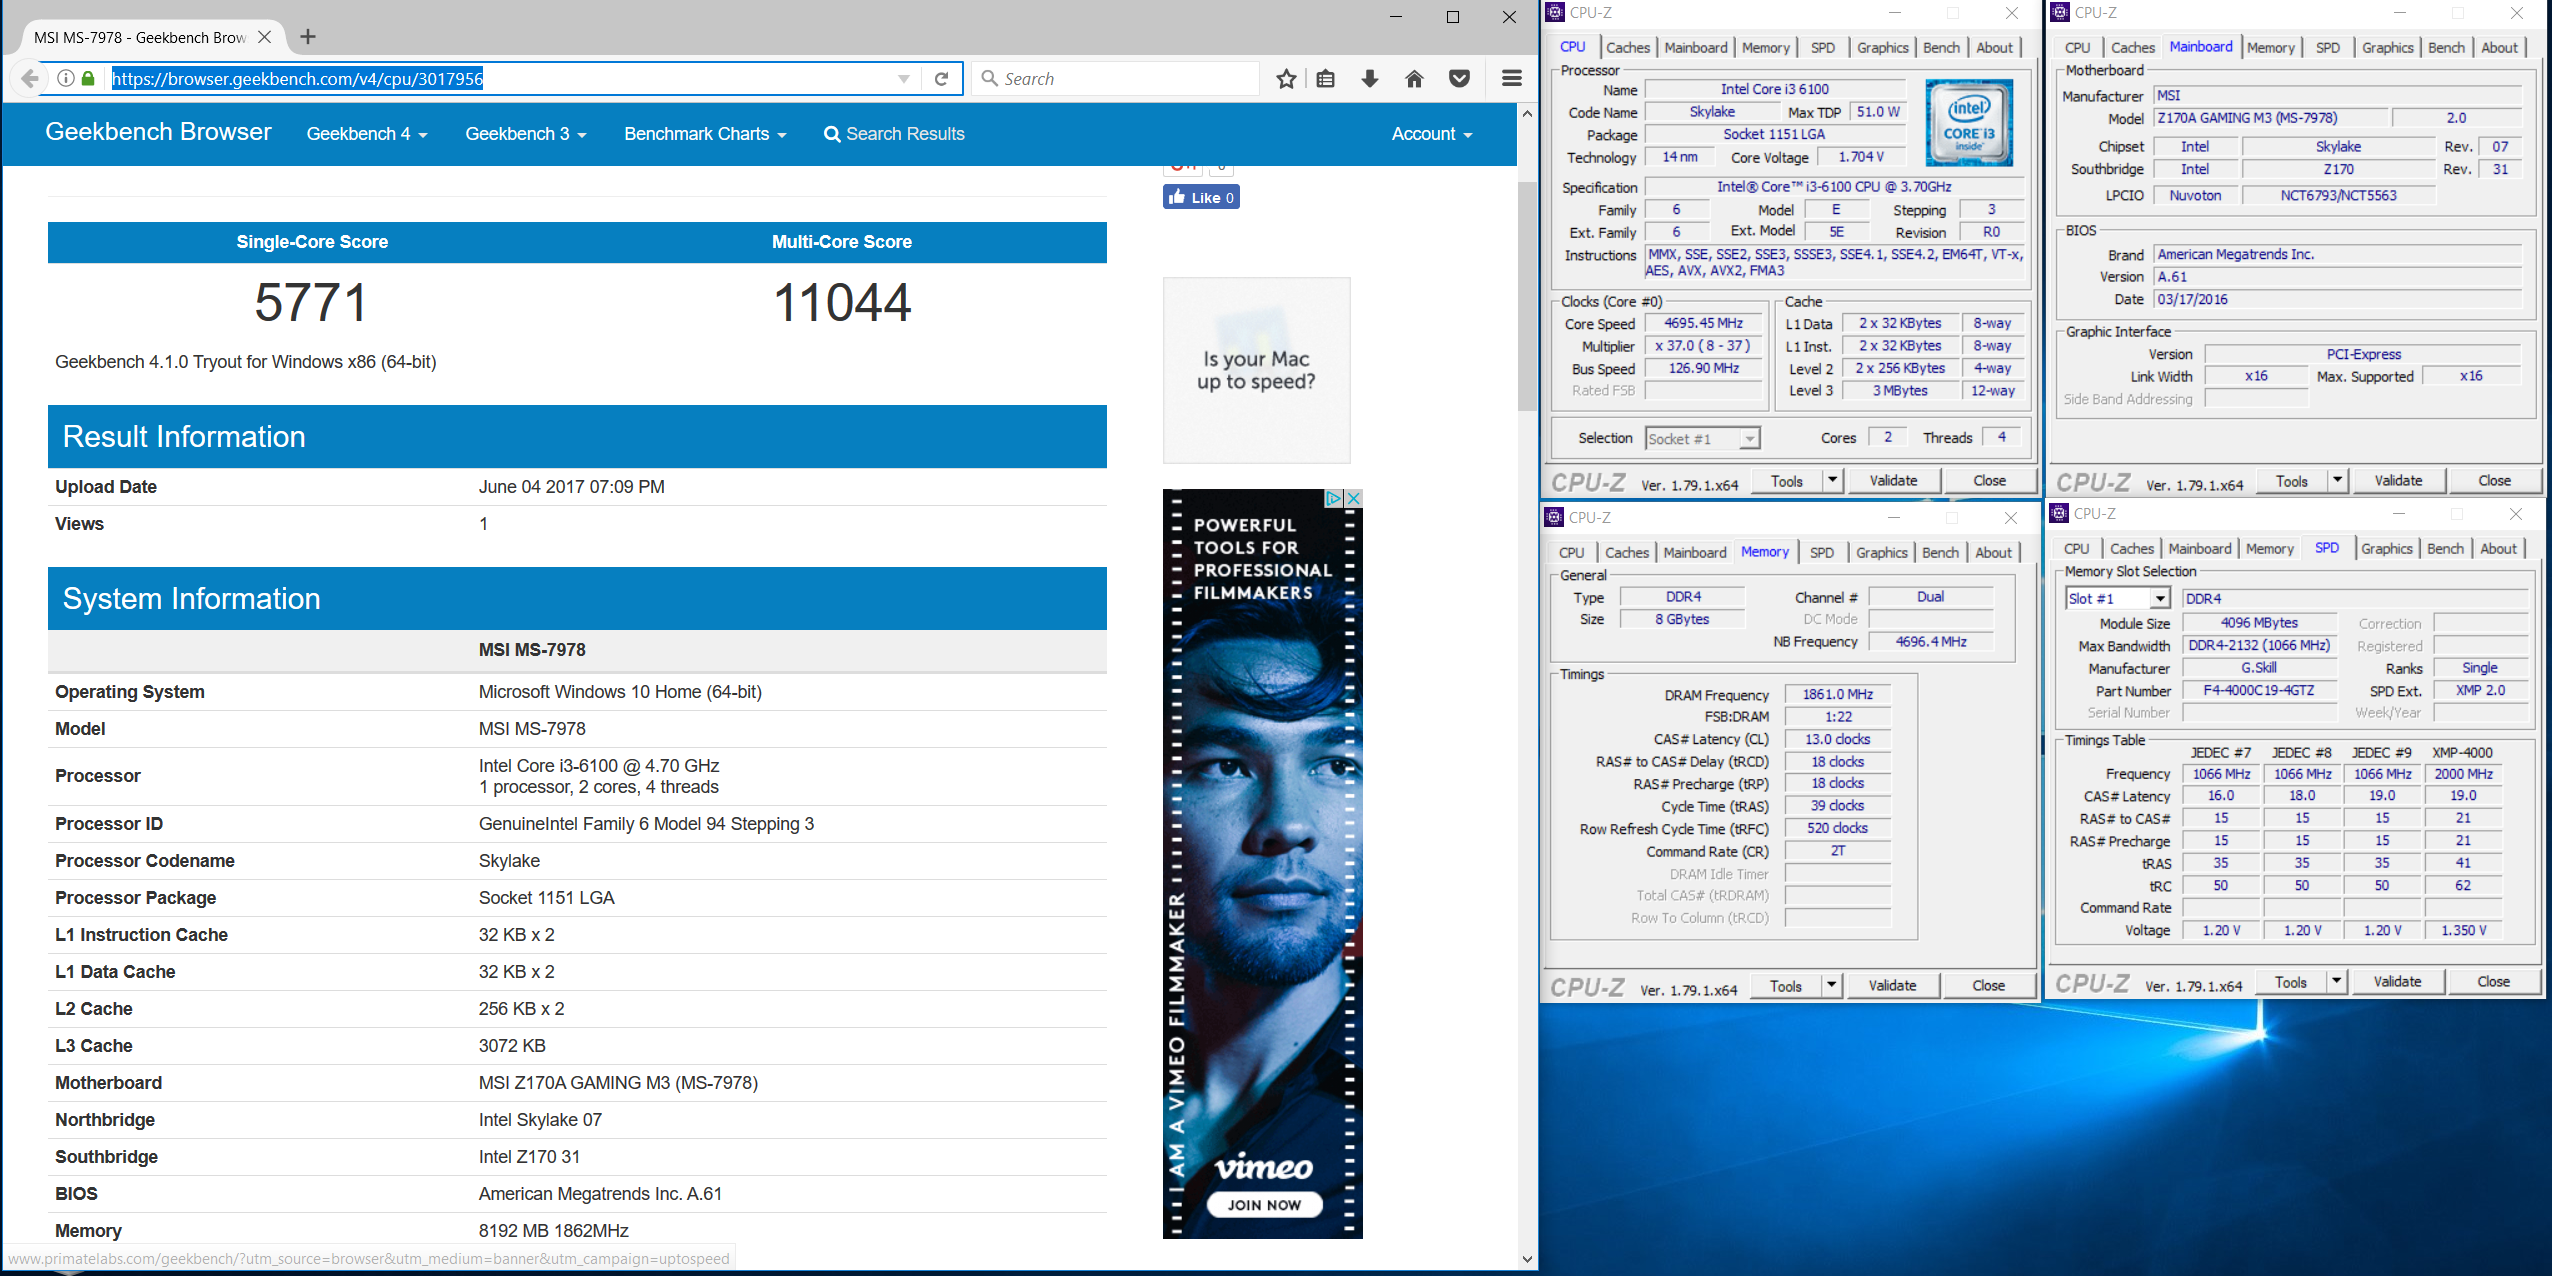This screenshot has height=1276, width=2552.
Task: Click Close in the Mainboard window
Action: (x=2494, y=480)
